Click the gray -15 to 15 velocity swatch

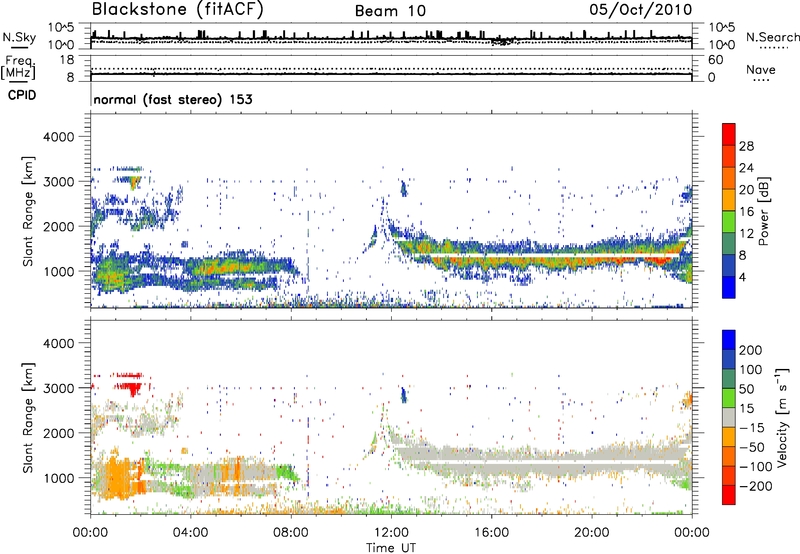pyautogui.click(x=729, y=417)
